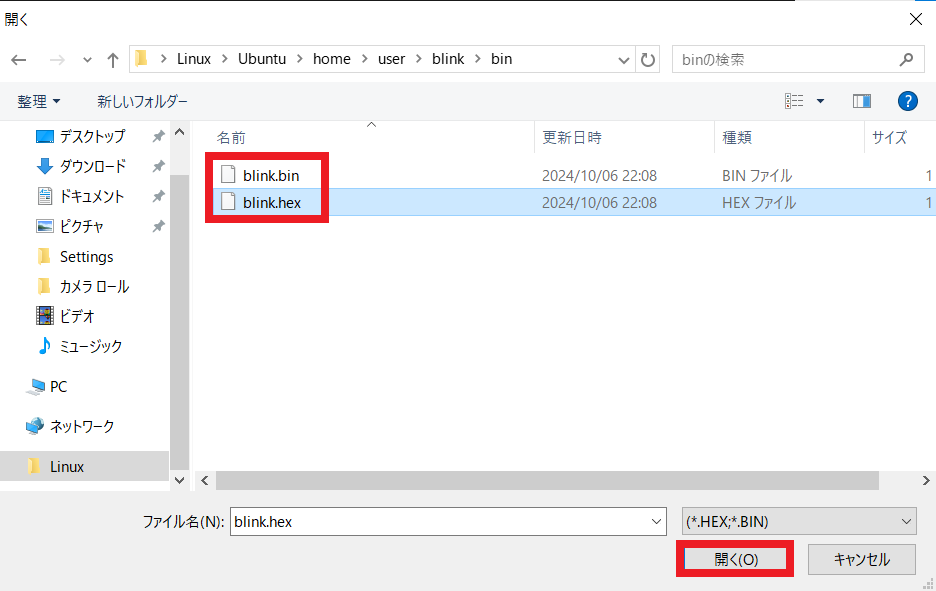Select Ubuntu in the address path
936x591 pixels.
[262, 59]
